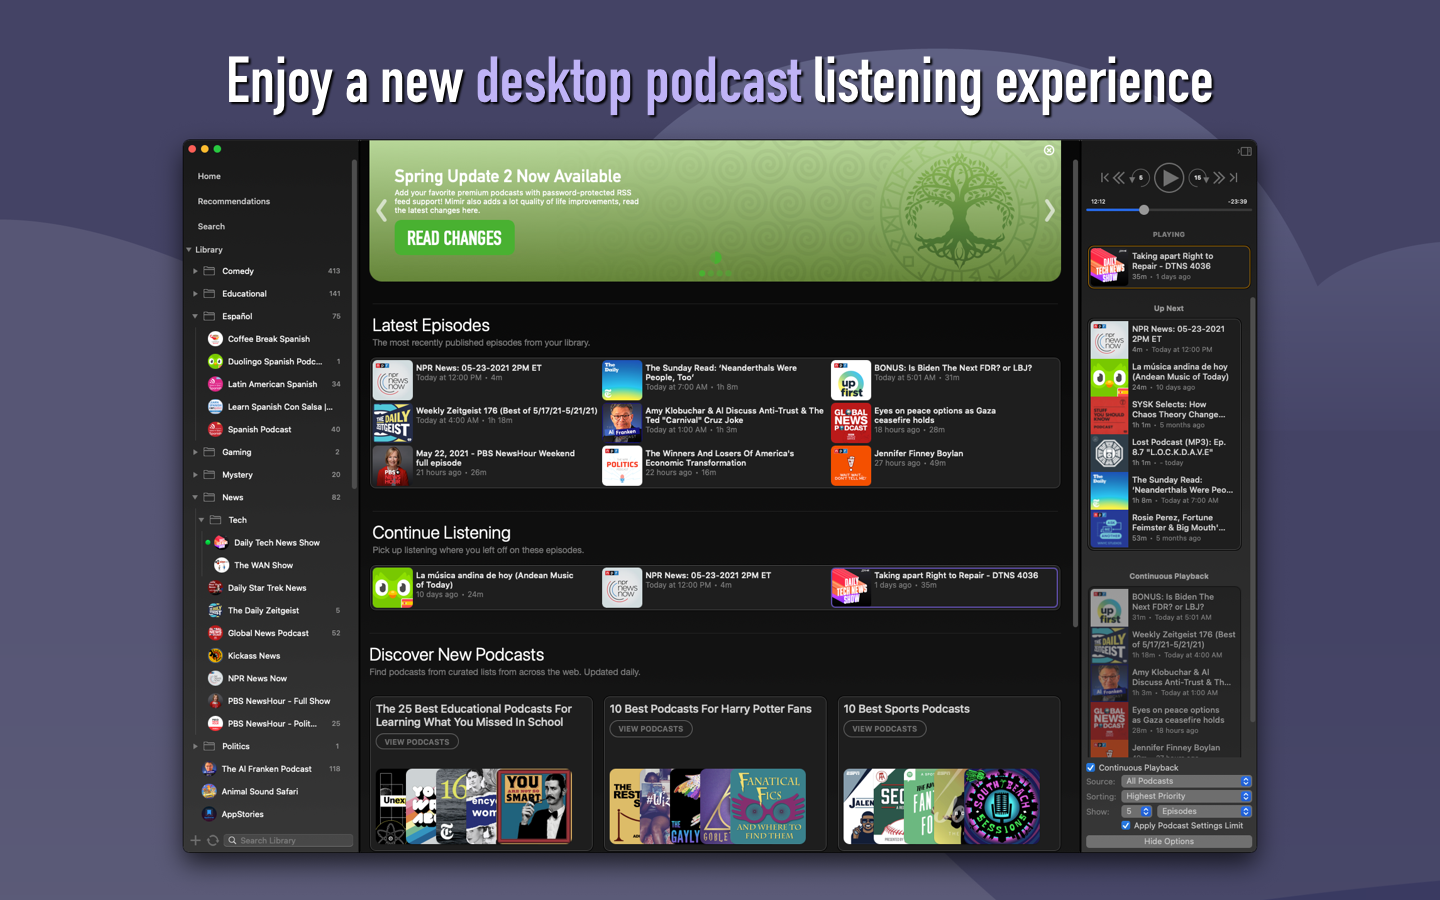Uncheck Continuous Playback
This screenshot has height=900, width=1440.
tap(1091, 767)
